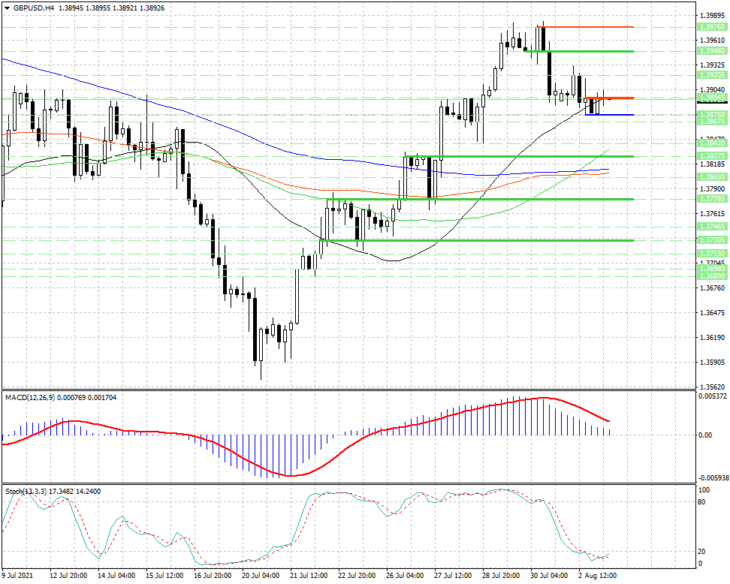Click the Stochastic 80 level label
Image resolution: width=730 pixels, height=584 pixels.
coord(702,502)
